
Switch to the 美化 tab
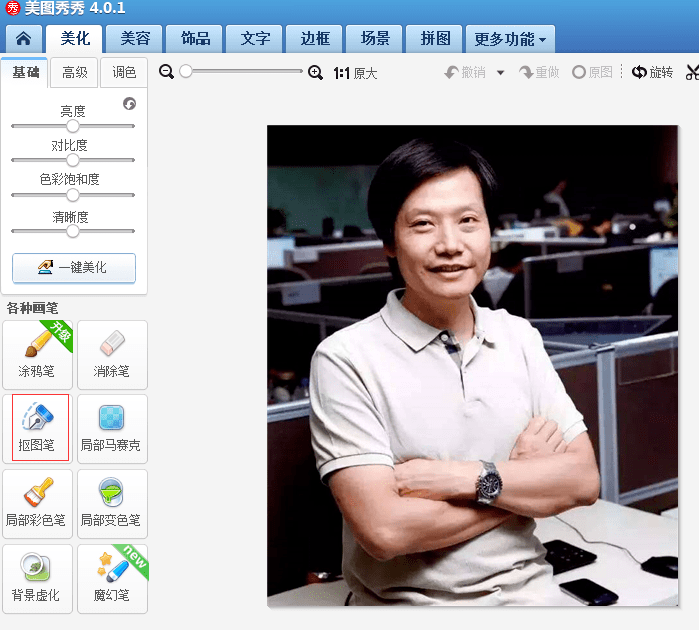(x=74, y=38)
